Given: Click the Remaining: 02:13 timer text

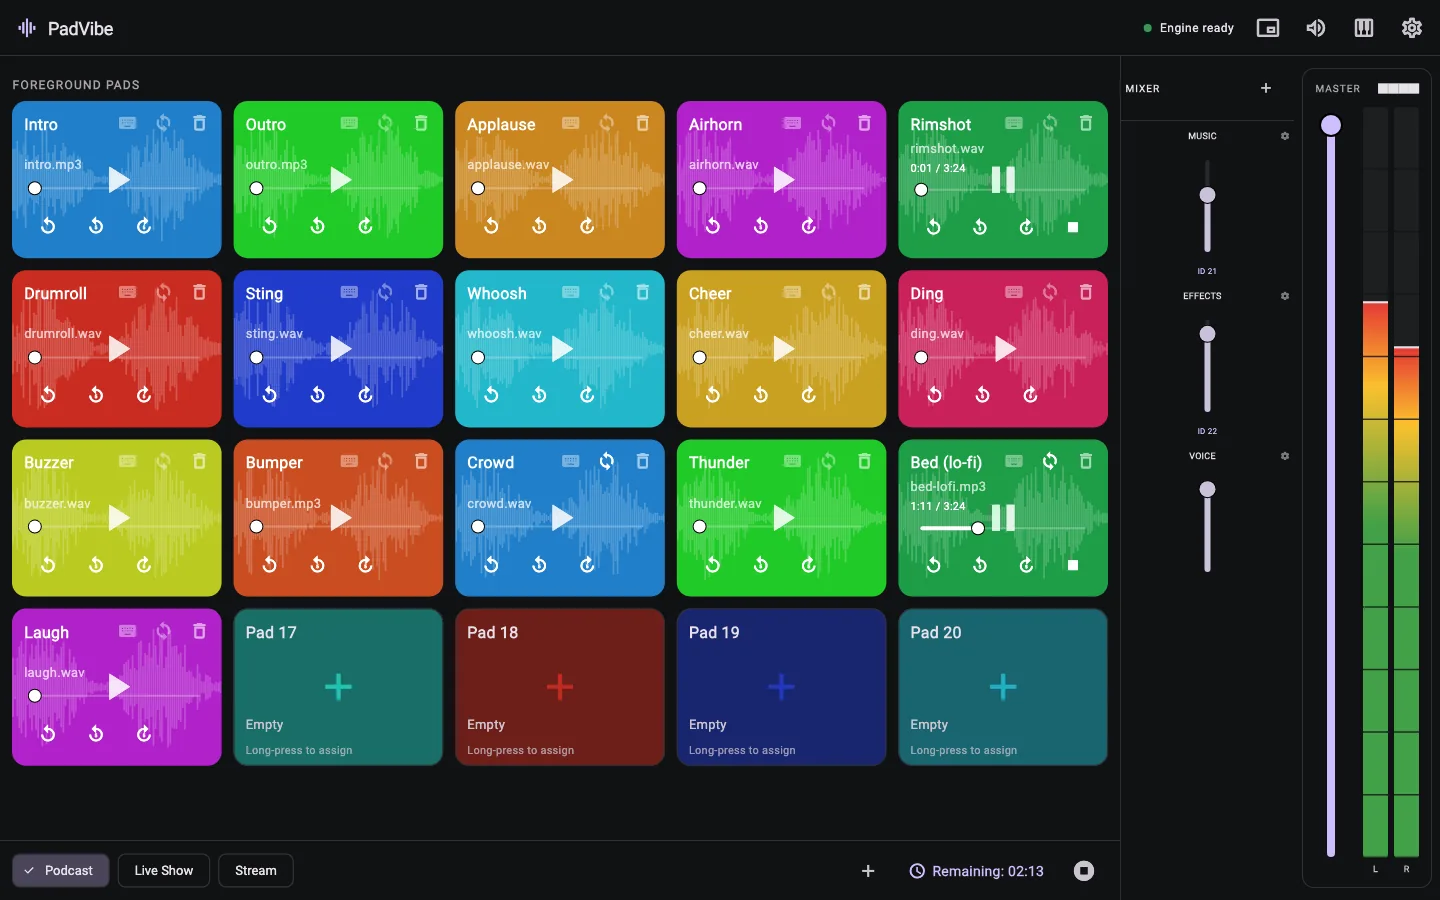Looking at the screenshot, I should click(x=988, y=871).
